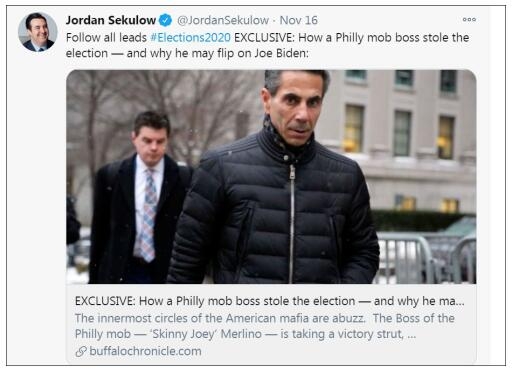
Task: Open the #Elections2020 hashtag
Action: point(190,37)
